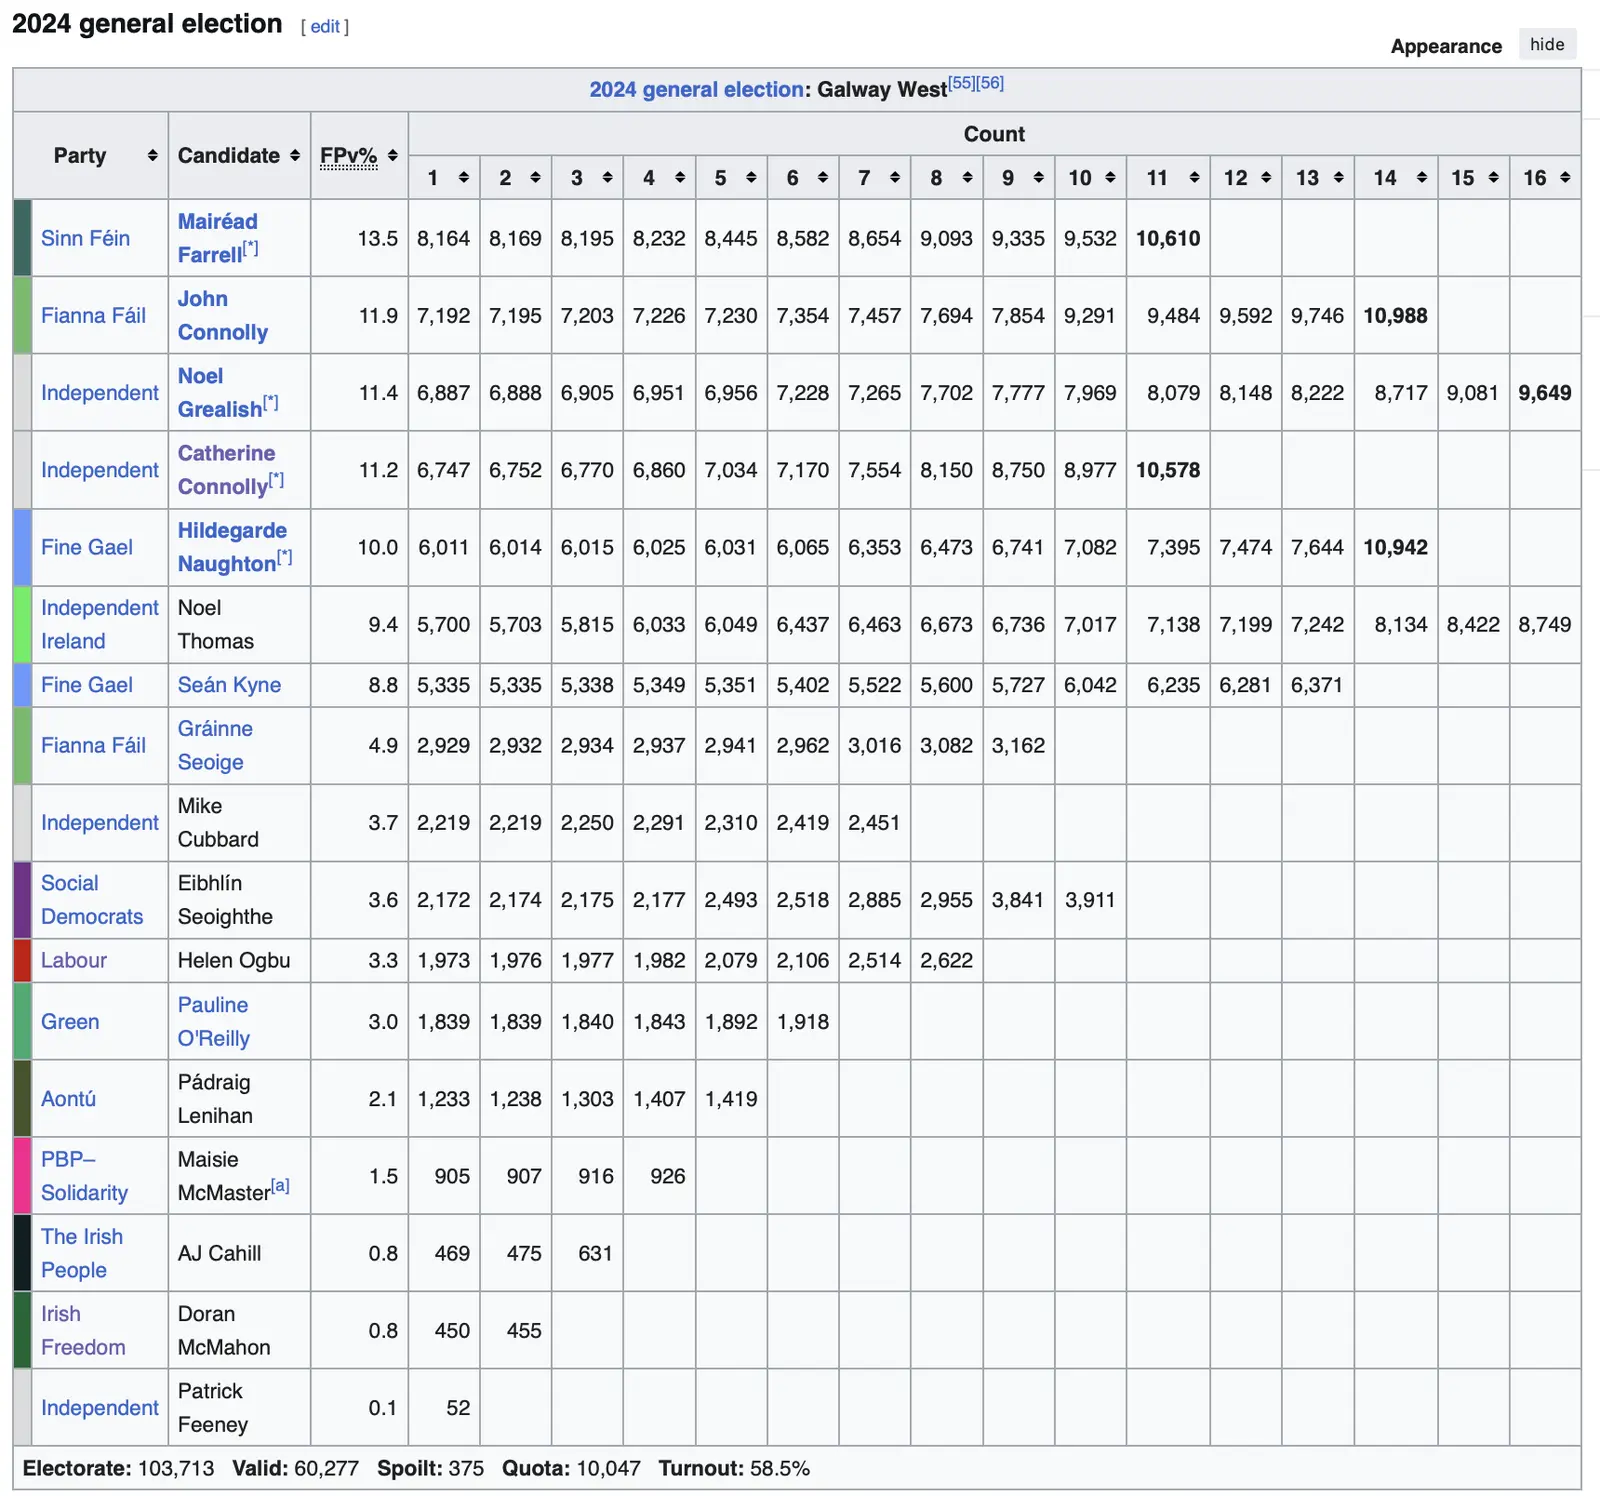Sort table by Party column arrows
This screenshot has height=1496, width=1600.
[x=152, y=155]
